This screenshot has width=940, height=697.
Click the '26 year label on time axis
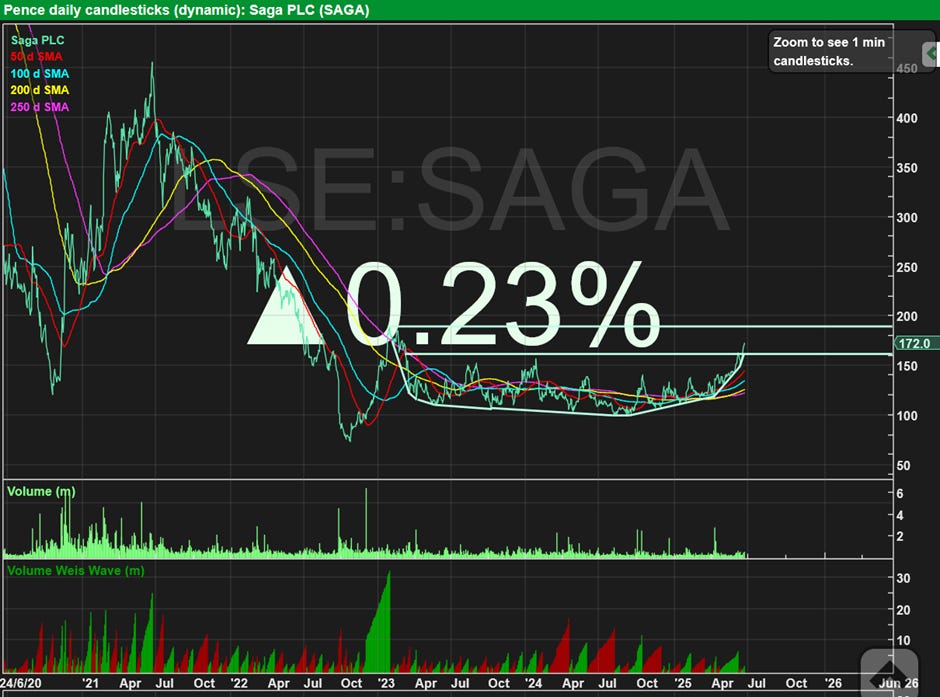point(833,683)
